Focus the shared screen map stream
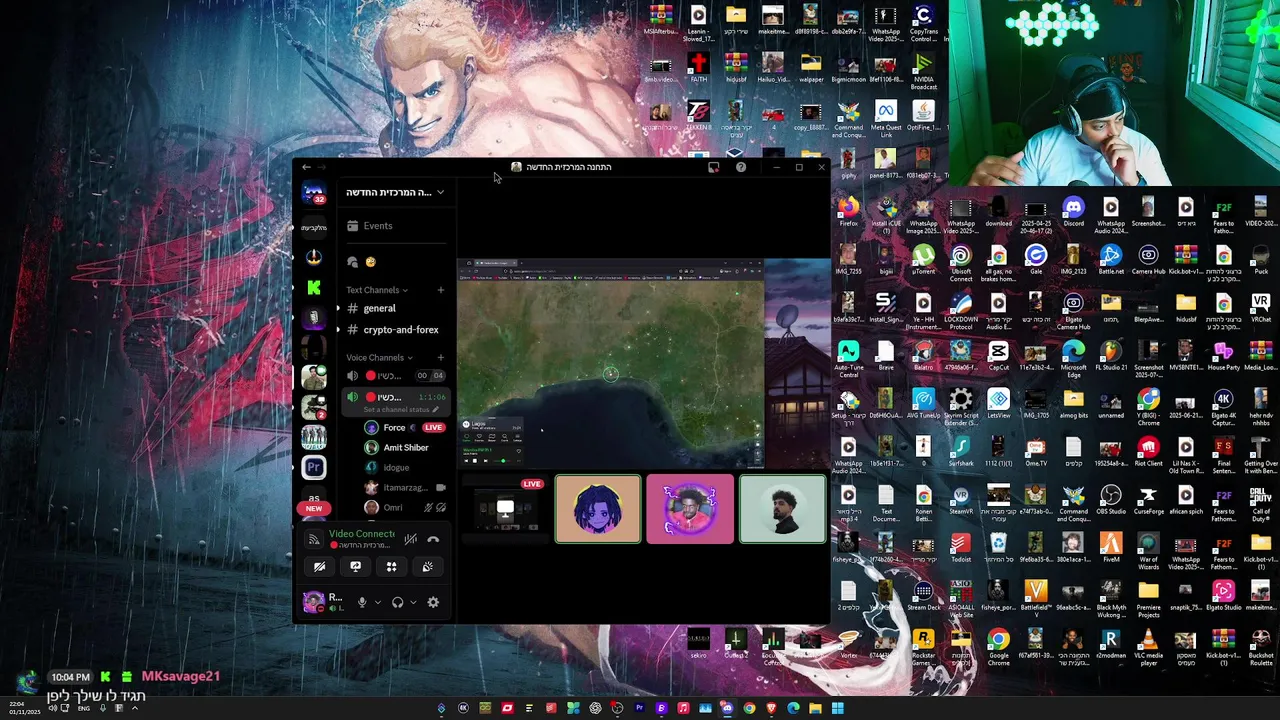Viewport: 1280px width, 720px height. (x=611, y=364)
